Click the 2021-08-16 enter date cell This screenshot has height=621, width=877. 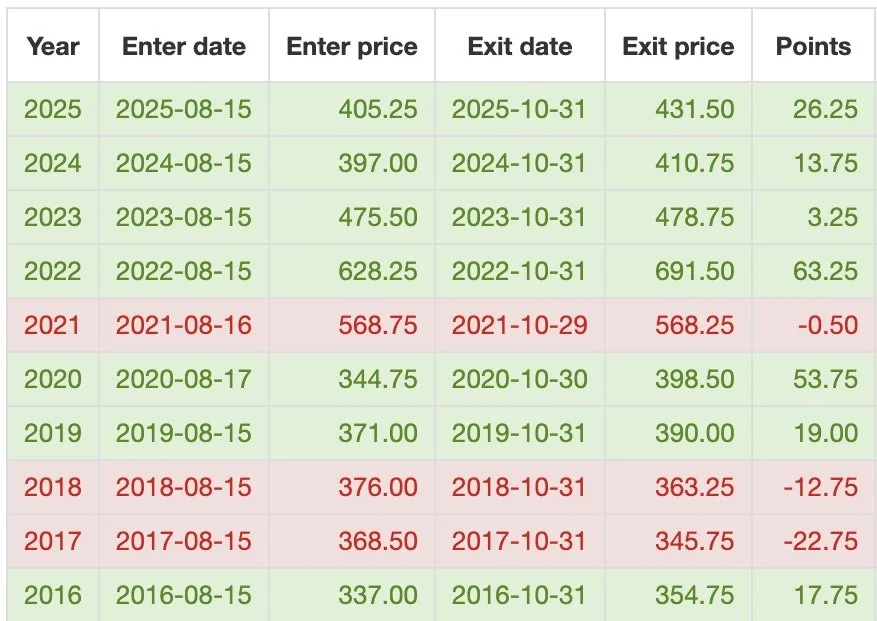[184, 325]
